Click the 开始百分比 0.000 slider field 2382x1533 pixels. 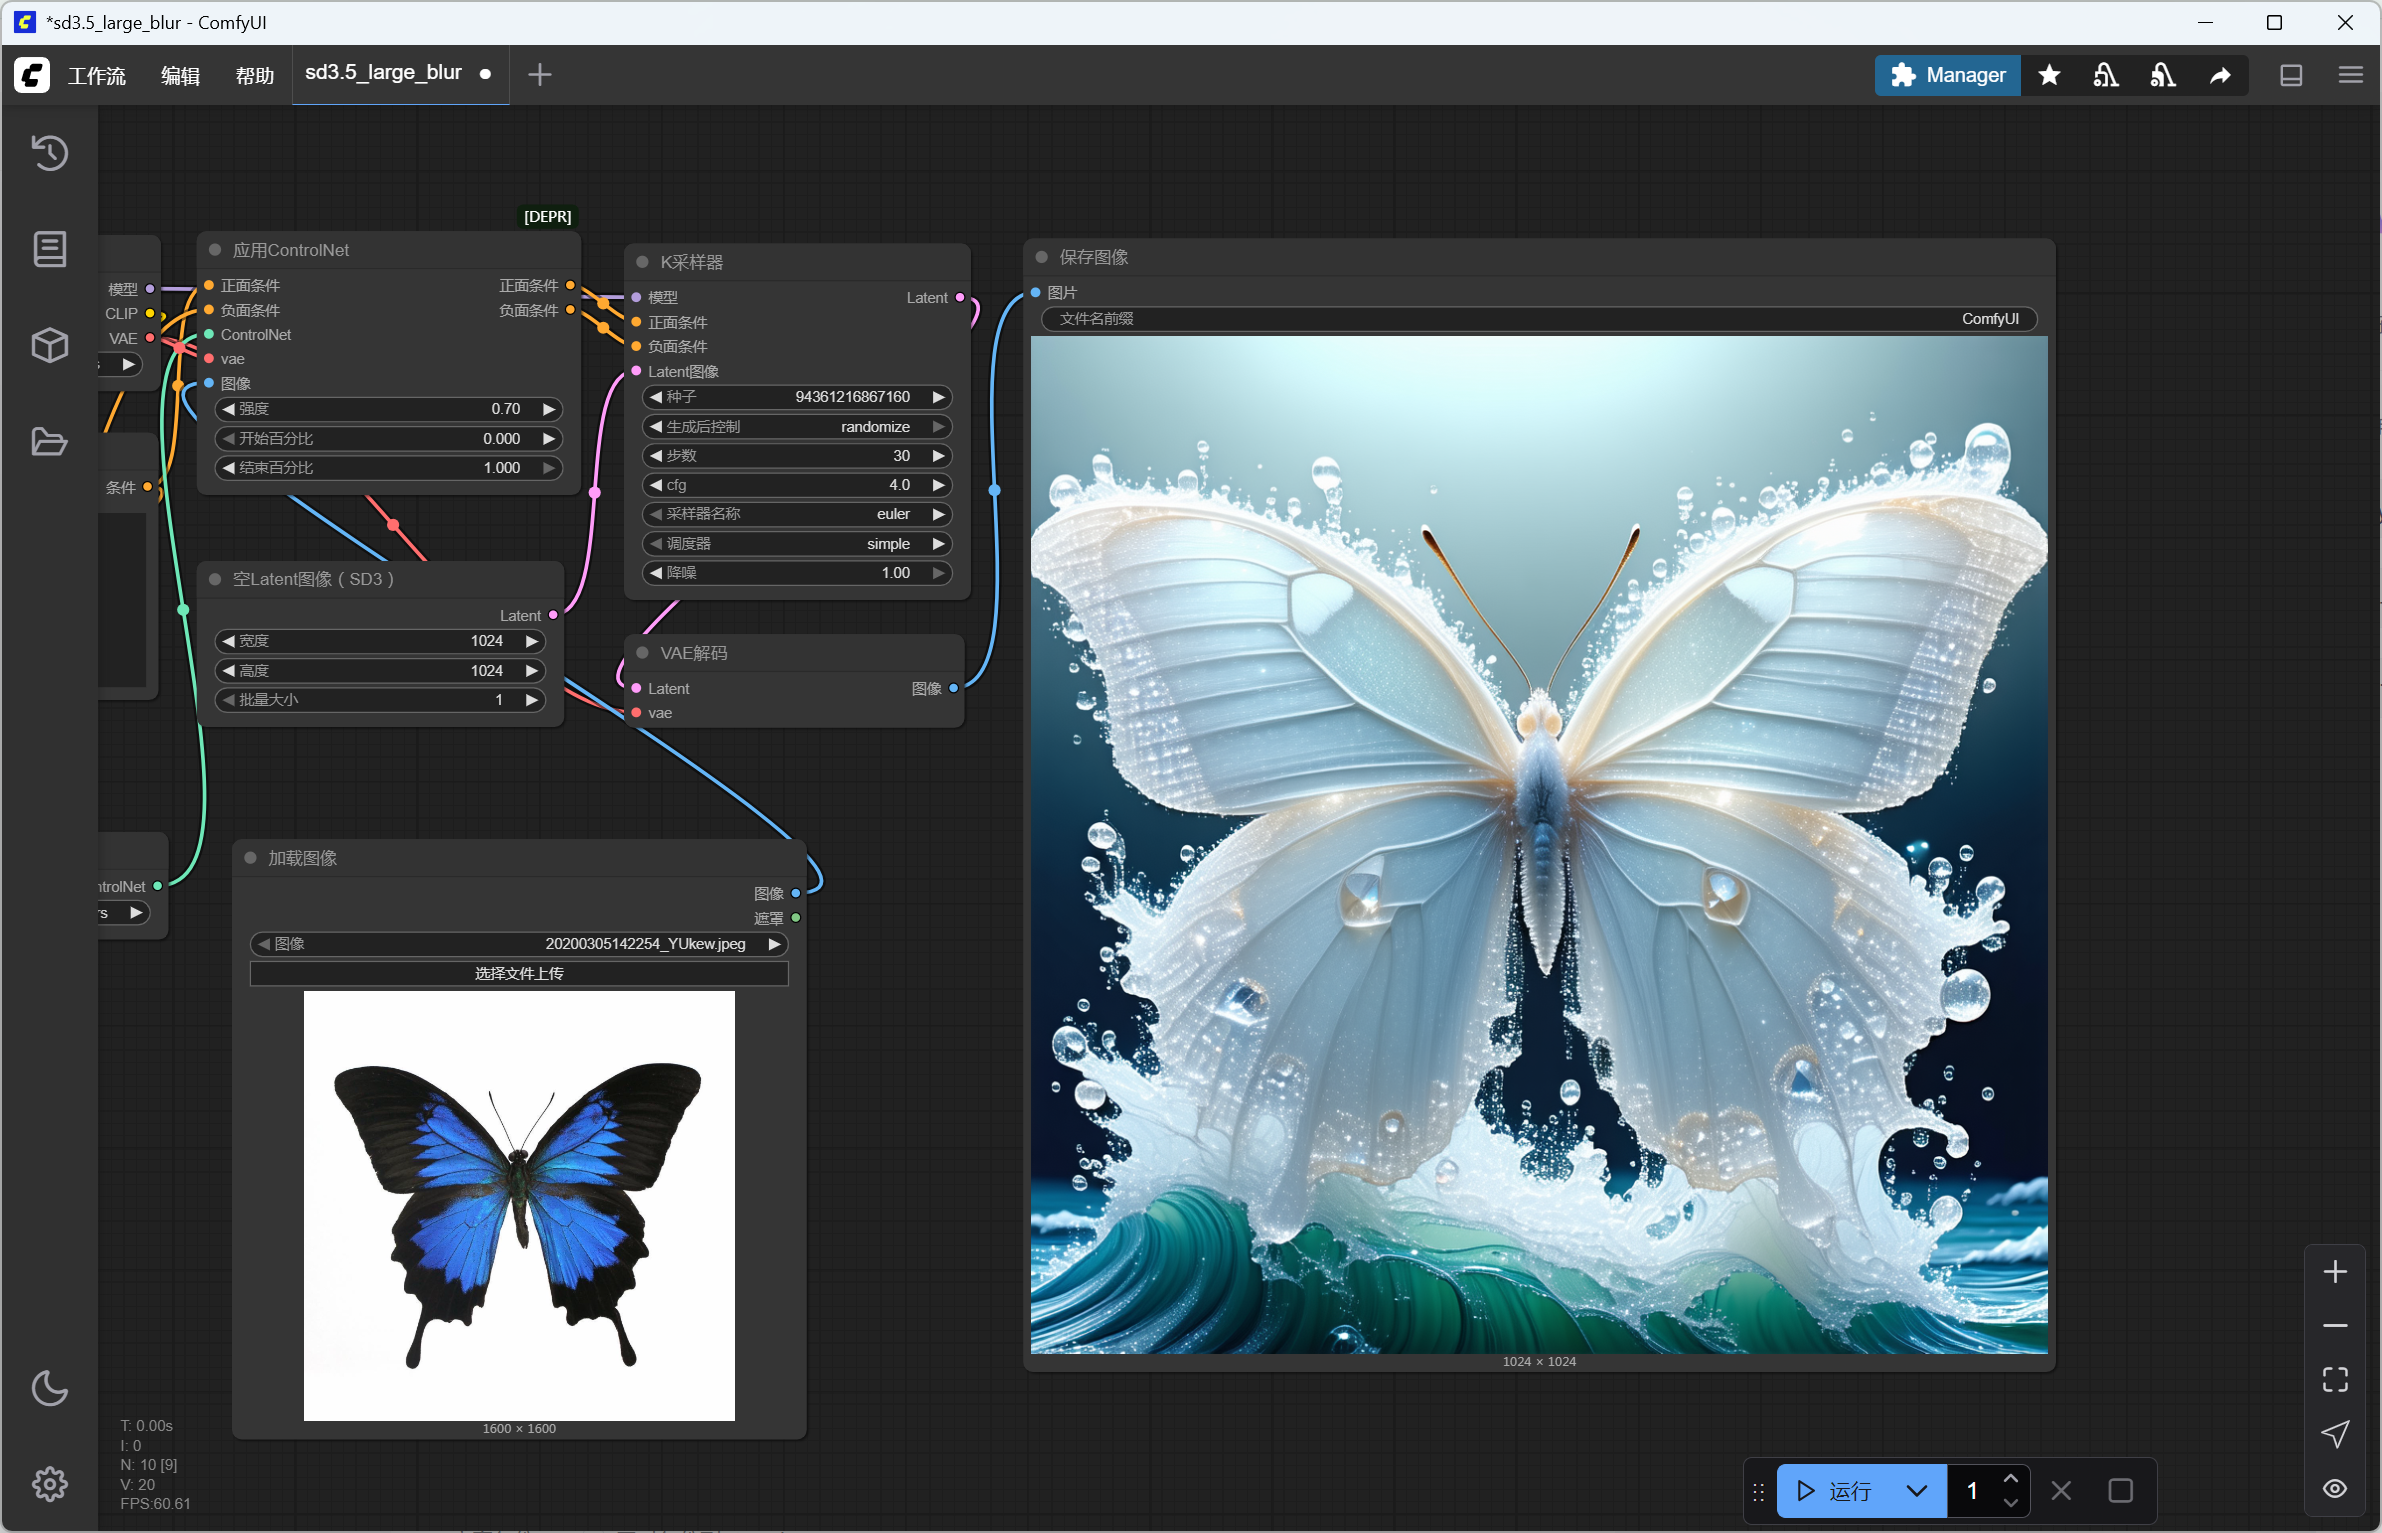coord(388,438)
